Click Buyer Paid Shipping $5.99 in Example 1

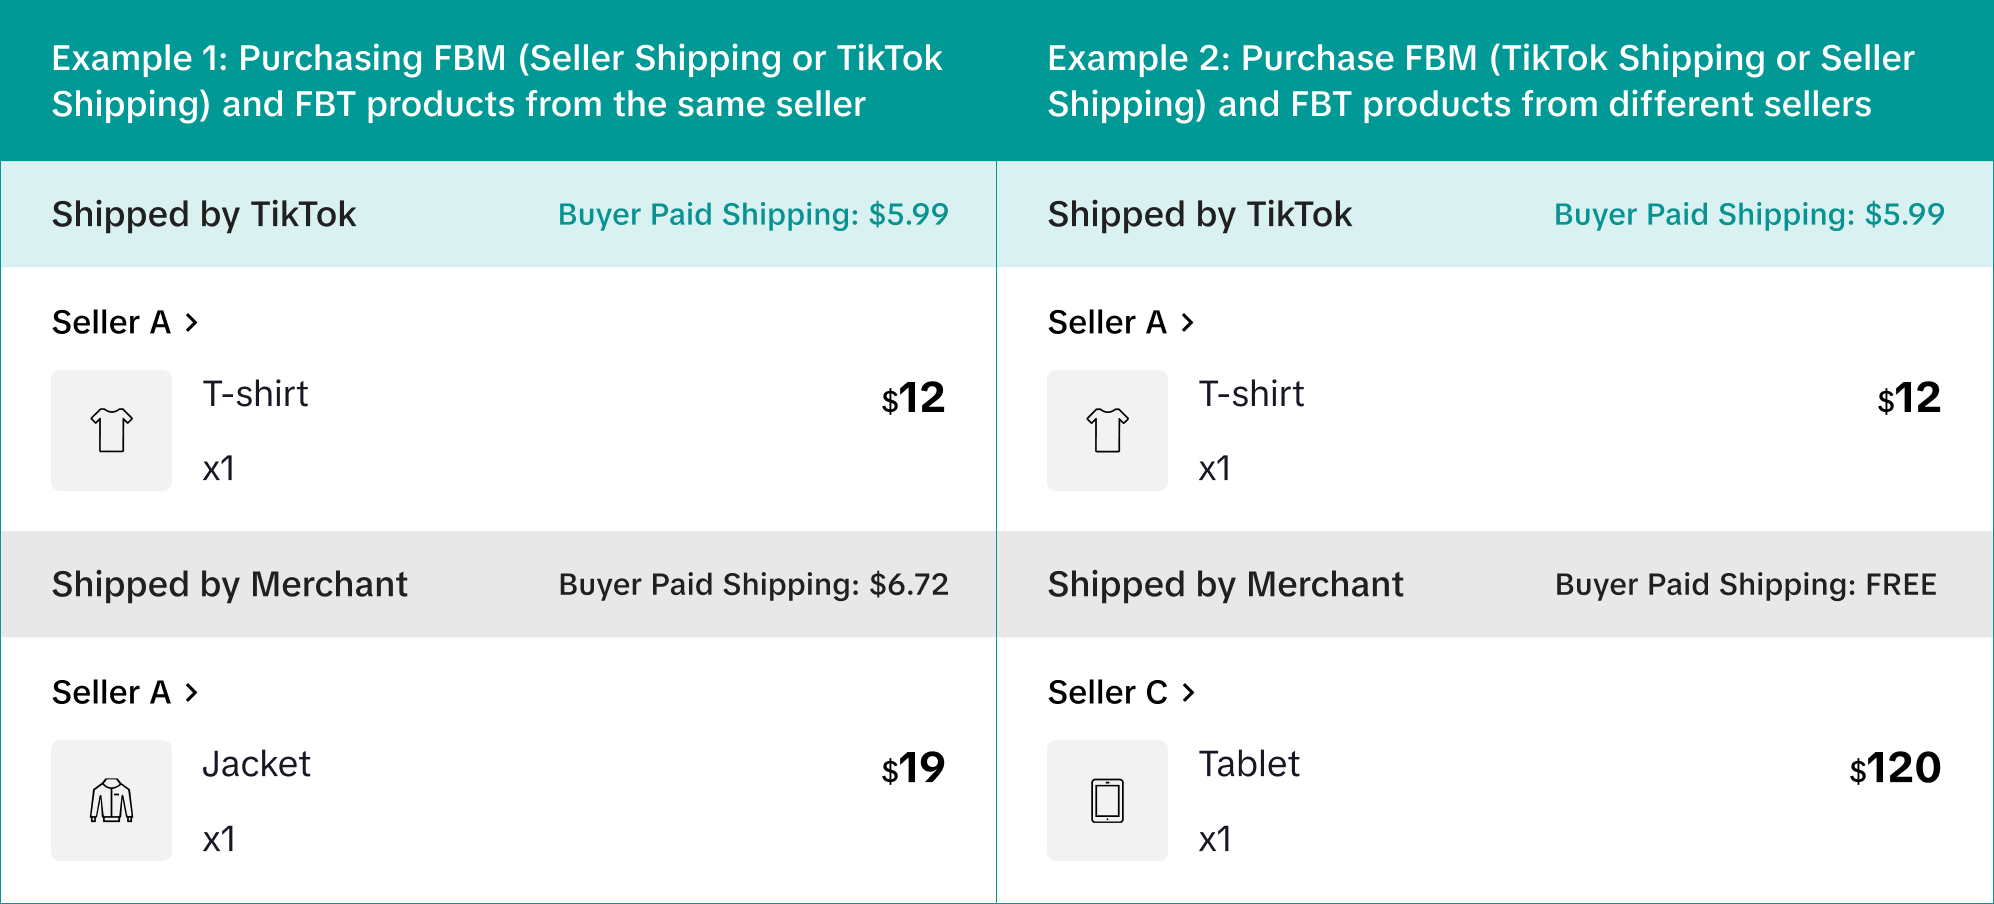(753, 214)
